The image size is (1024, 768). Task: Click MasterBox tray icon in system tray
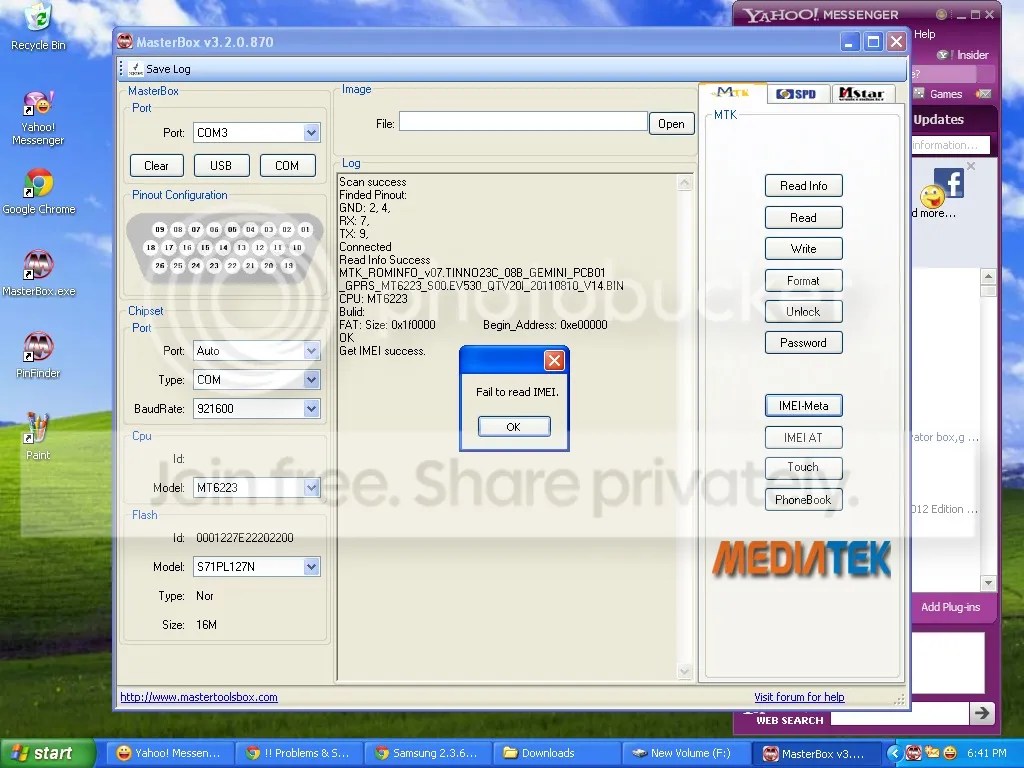(x=914, y=753)
